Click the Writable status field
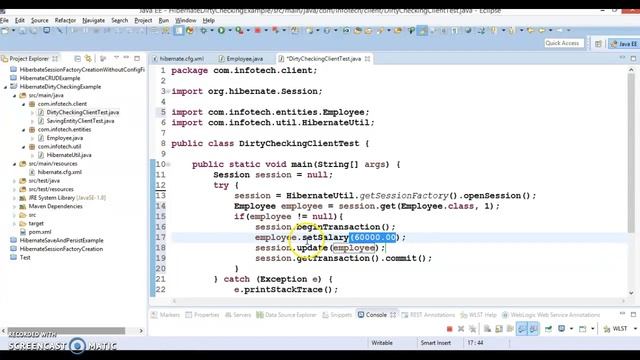This screenshot has width=640, height=360. [382, 343]
